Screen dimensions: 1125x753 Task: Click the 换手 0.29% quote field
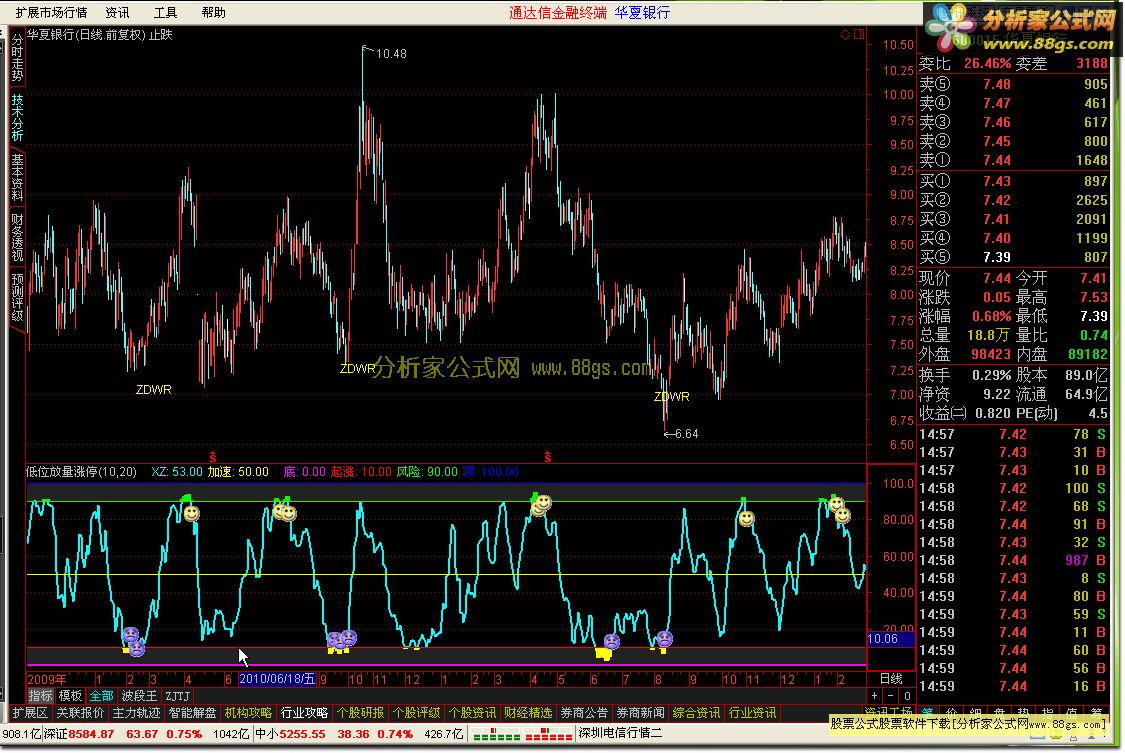tap(965, 375)
